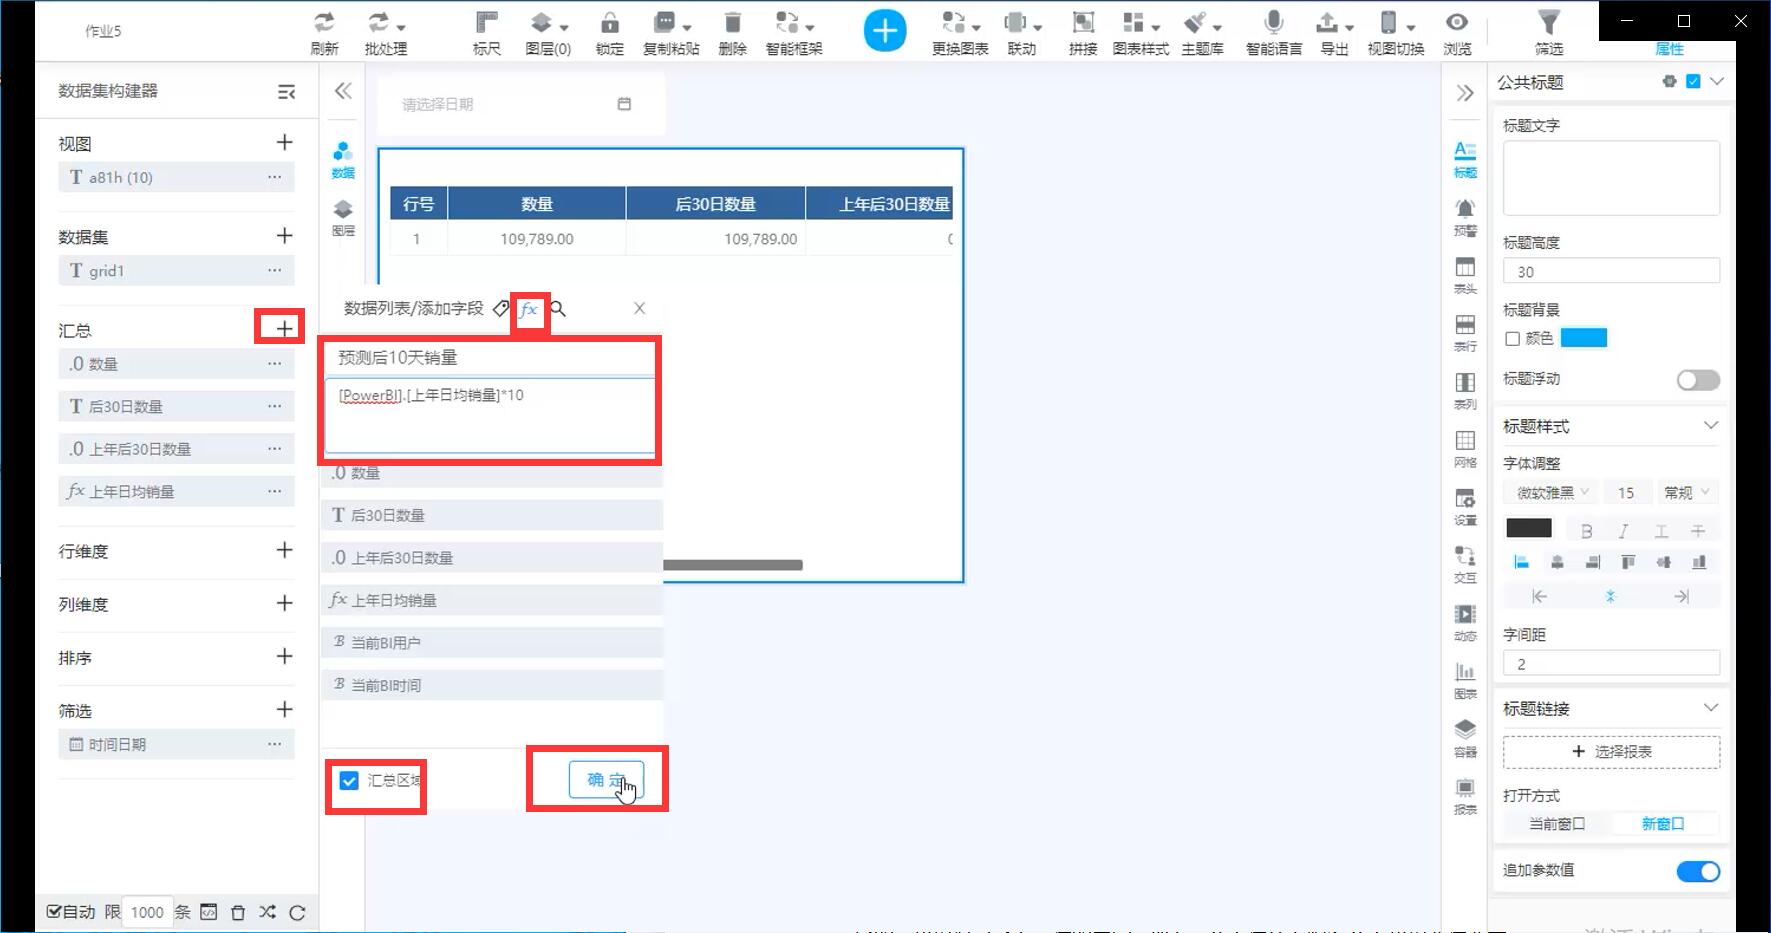Toggle the 标题浮动 switch
This screenshot has height=933, width=1771.
coord(1698,380)
